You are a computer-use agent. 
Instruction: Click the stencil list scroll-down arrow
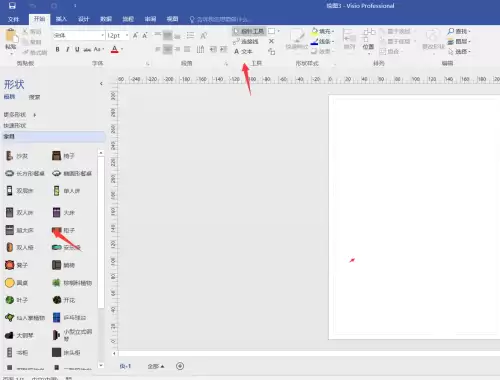pyautogui.click(x=101, y=365)
